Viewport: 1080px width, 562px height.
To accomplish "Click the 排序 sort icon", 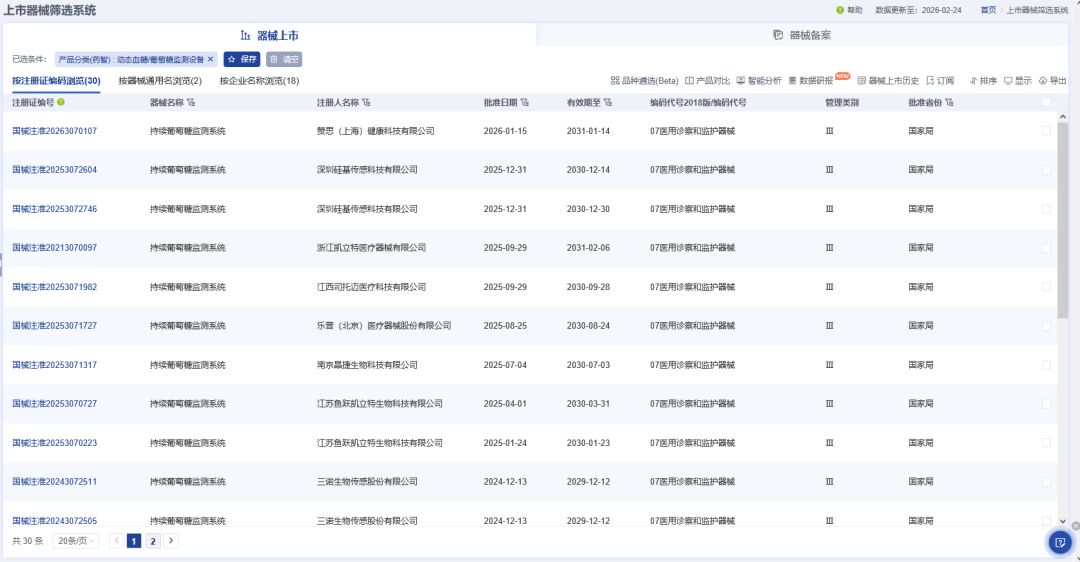I will click(973, 81).
